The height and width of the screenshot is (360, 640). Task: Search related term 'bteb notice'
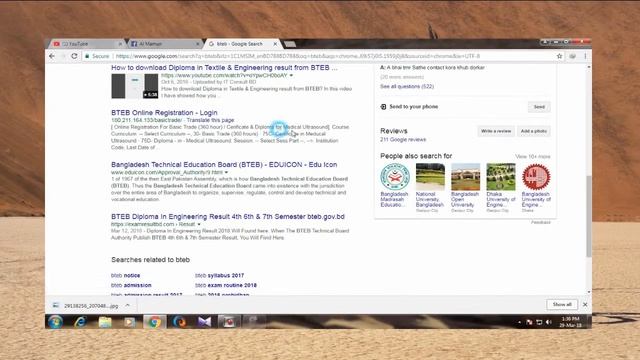tap(125, 276)
